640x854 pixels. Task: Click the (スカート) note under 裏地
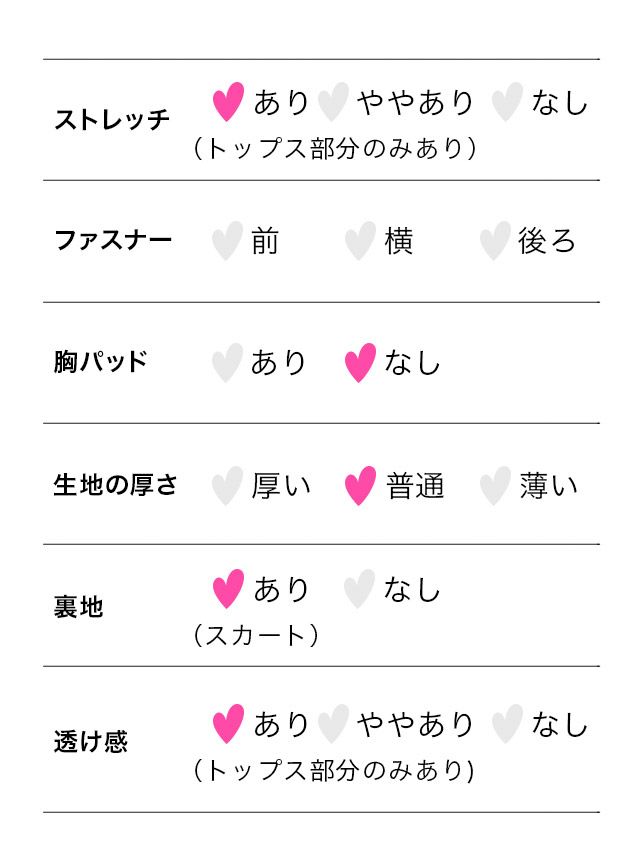256,635
